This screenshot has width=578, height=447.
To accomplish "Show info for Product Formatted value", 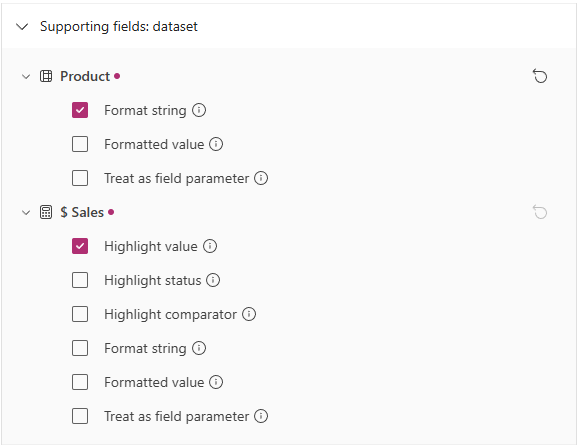I will coord(216,144).
